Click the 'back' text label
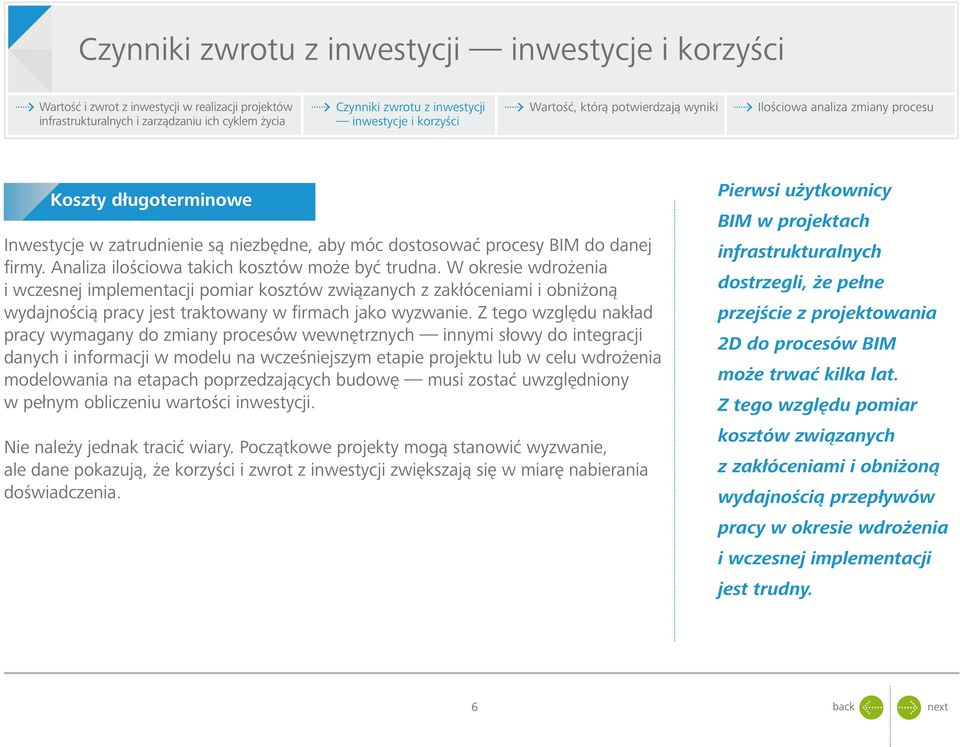The height and width of the screenshot is (747, 960). click(843, 707)
